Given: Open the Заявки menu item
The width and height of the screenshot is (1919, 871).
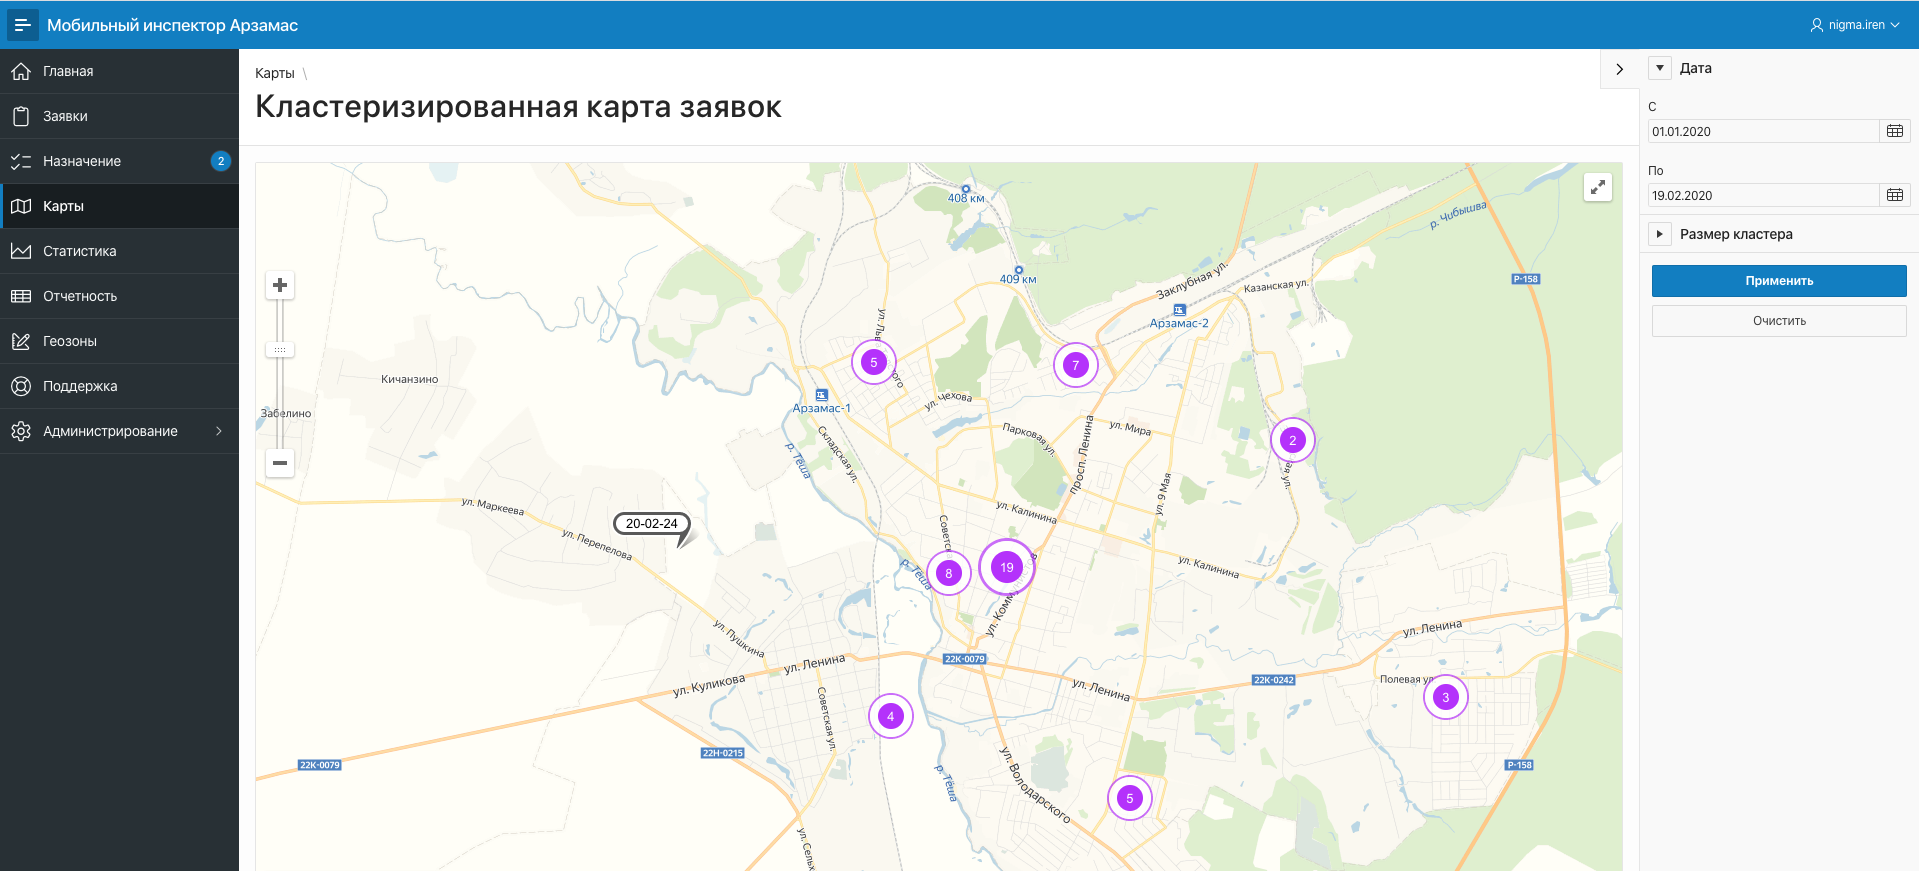Looking at the screenshot, I should pyautogui.click(x=119, y=116).
